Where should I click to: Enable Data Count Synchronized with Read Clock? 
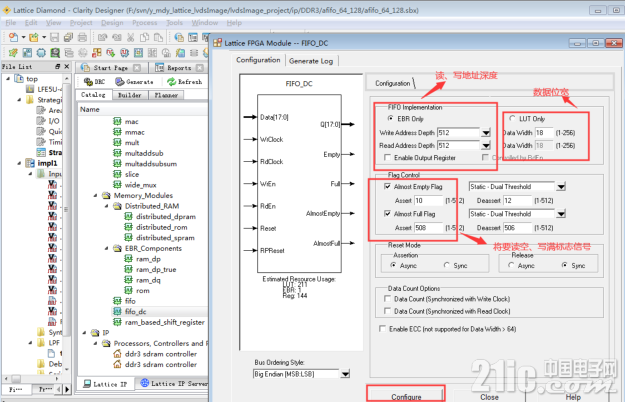click(387, 311)
